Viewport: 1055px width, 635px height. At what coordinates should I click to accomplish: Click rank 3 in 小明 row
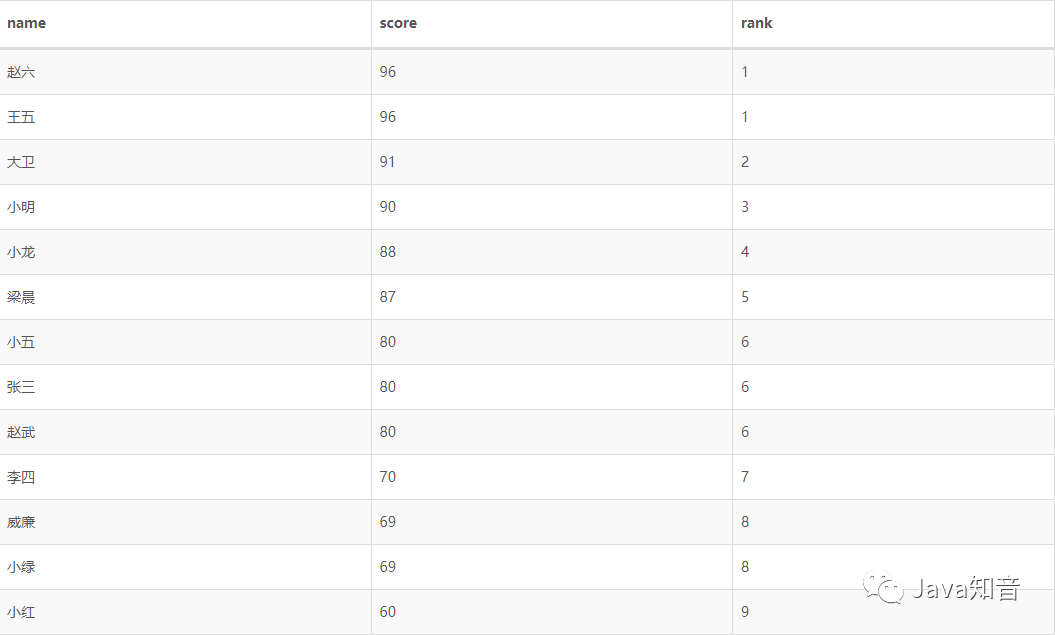coord(745,207)
